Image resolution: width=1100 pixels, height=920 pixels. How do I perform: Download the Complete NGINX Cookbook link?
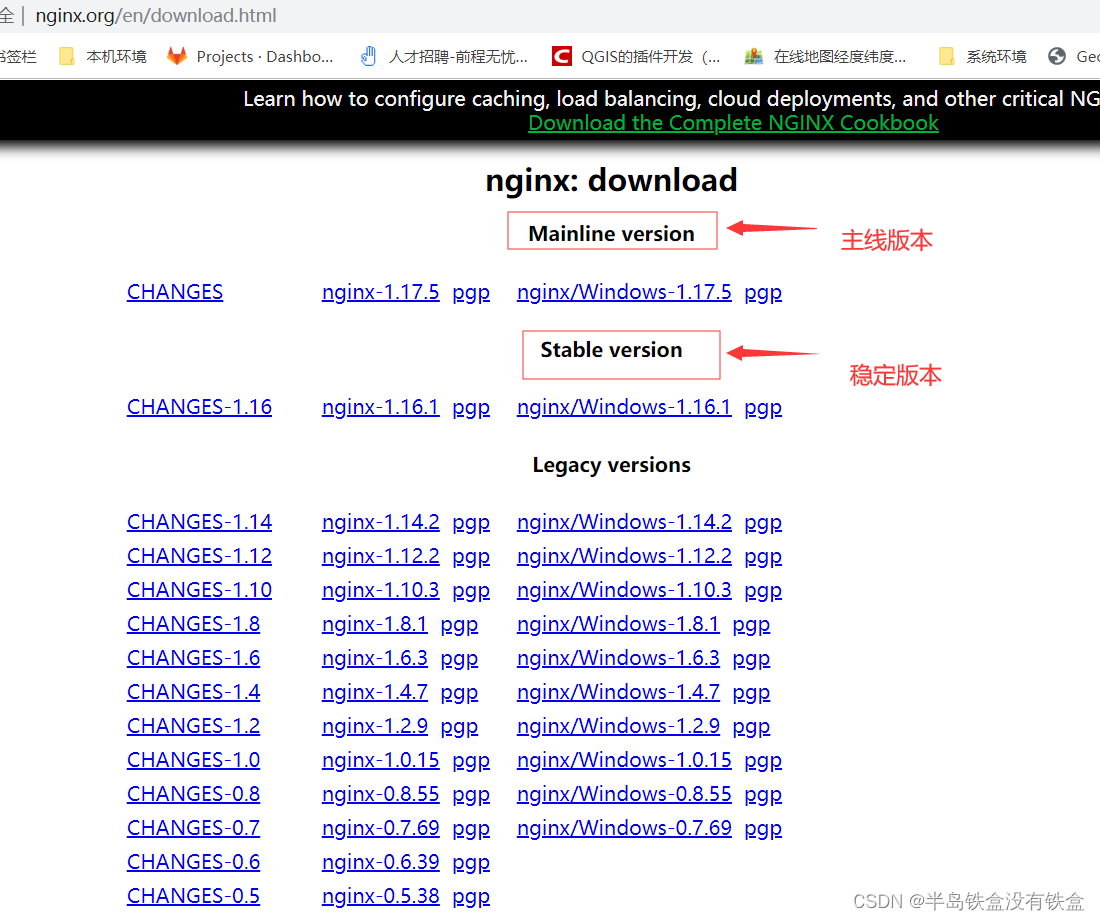tap(733, 123)
